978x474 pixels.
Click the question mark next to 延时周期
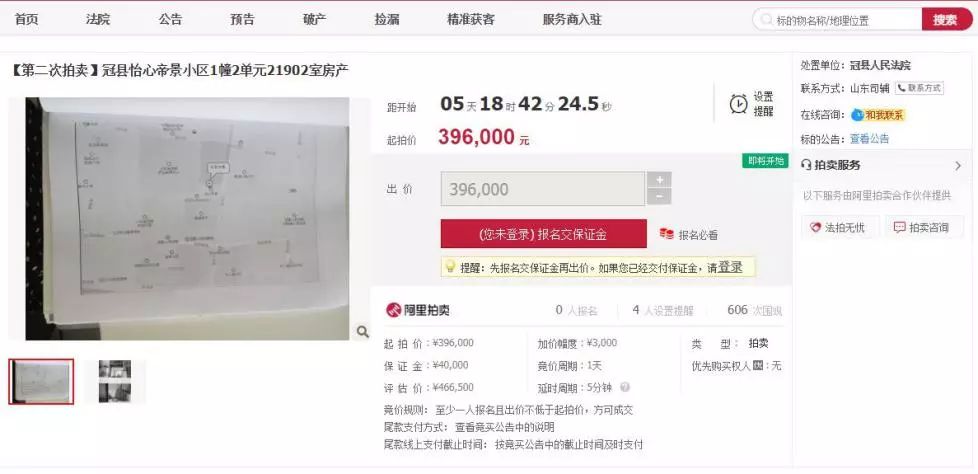pyautogui.click(x=625, y=387)
